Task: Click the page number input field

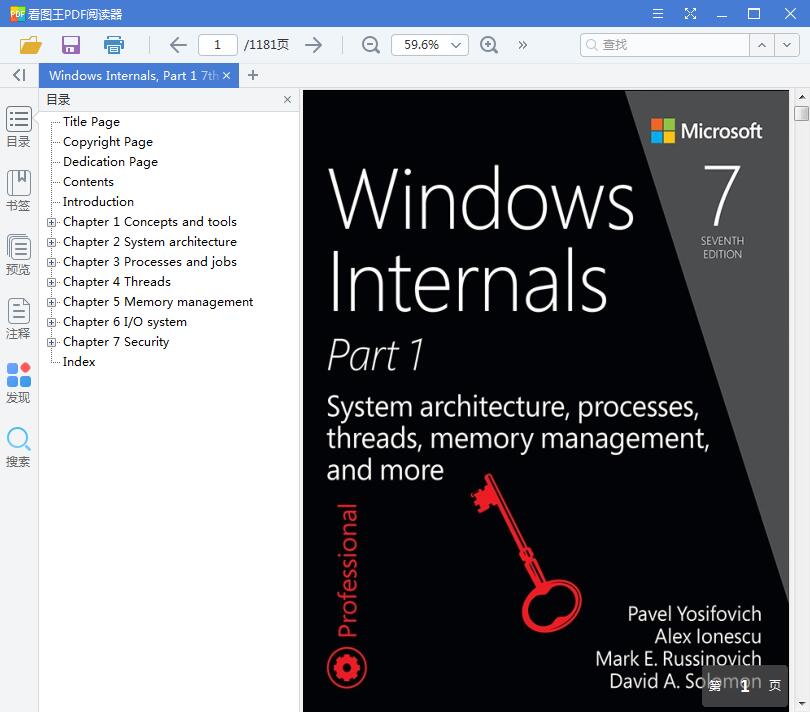Action: [x=217, y=44]
